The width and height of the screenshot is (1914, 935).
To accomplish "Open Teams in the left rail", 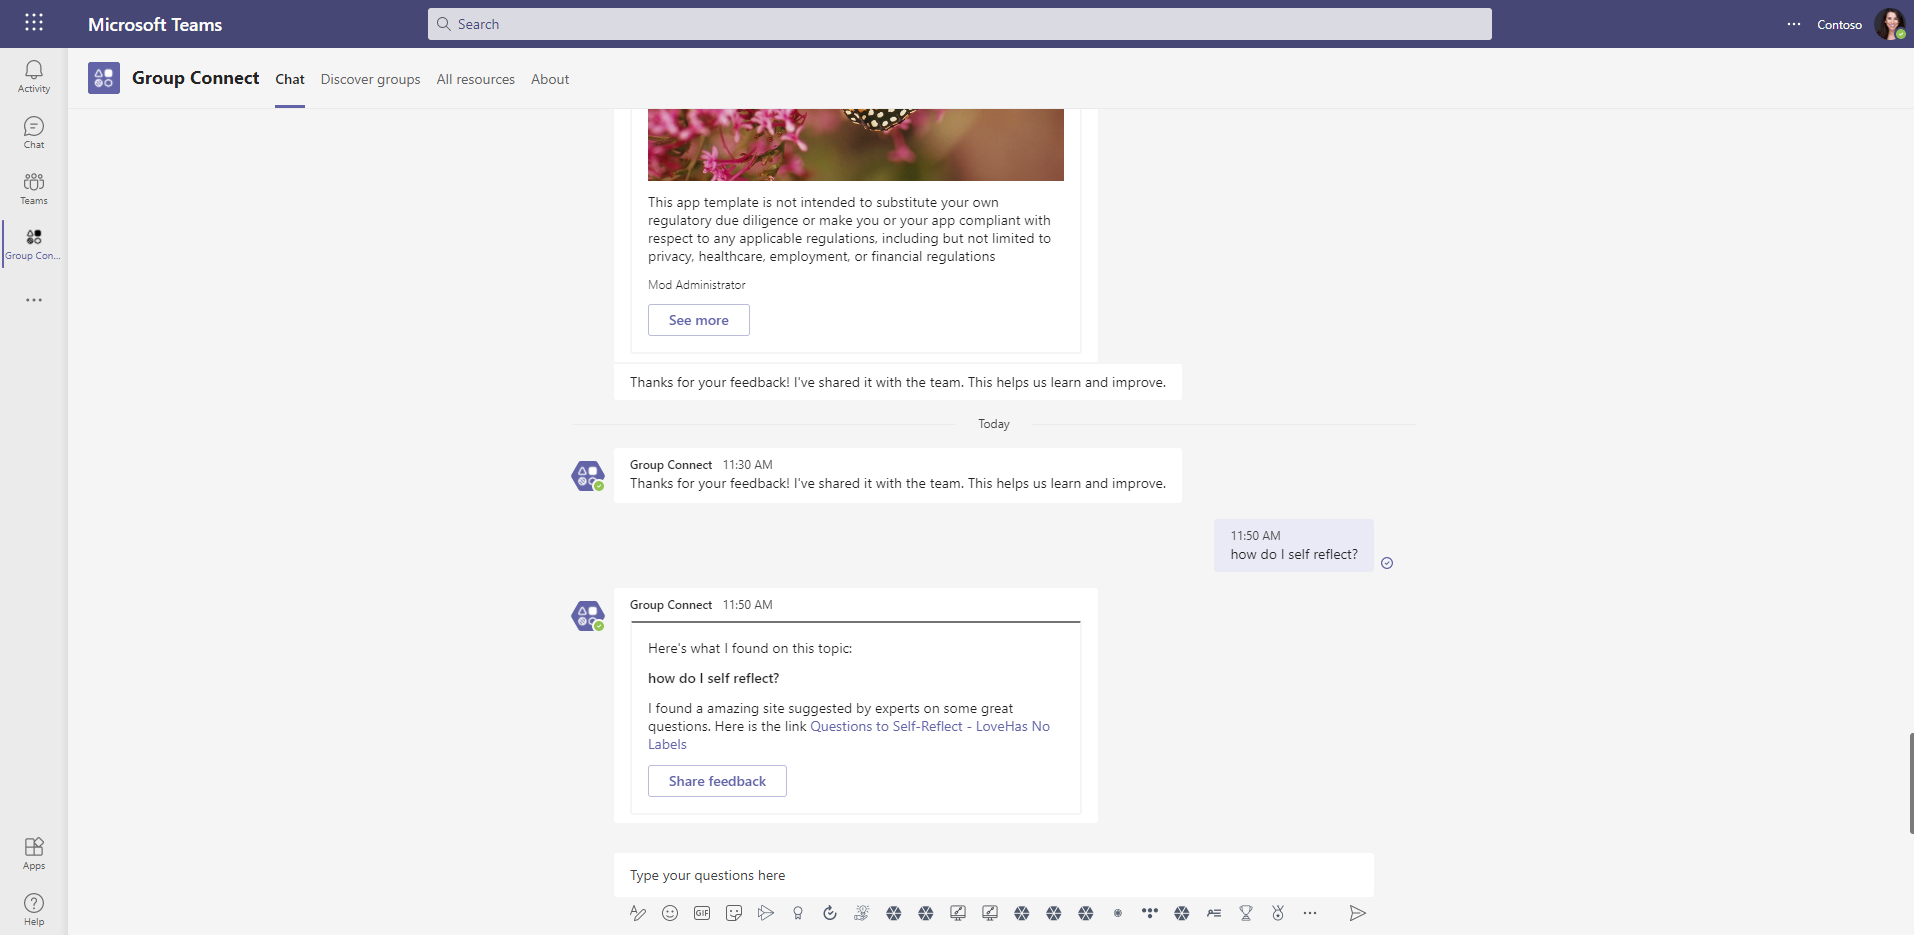I will (x=34, y=188).
